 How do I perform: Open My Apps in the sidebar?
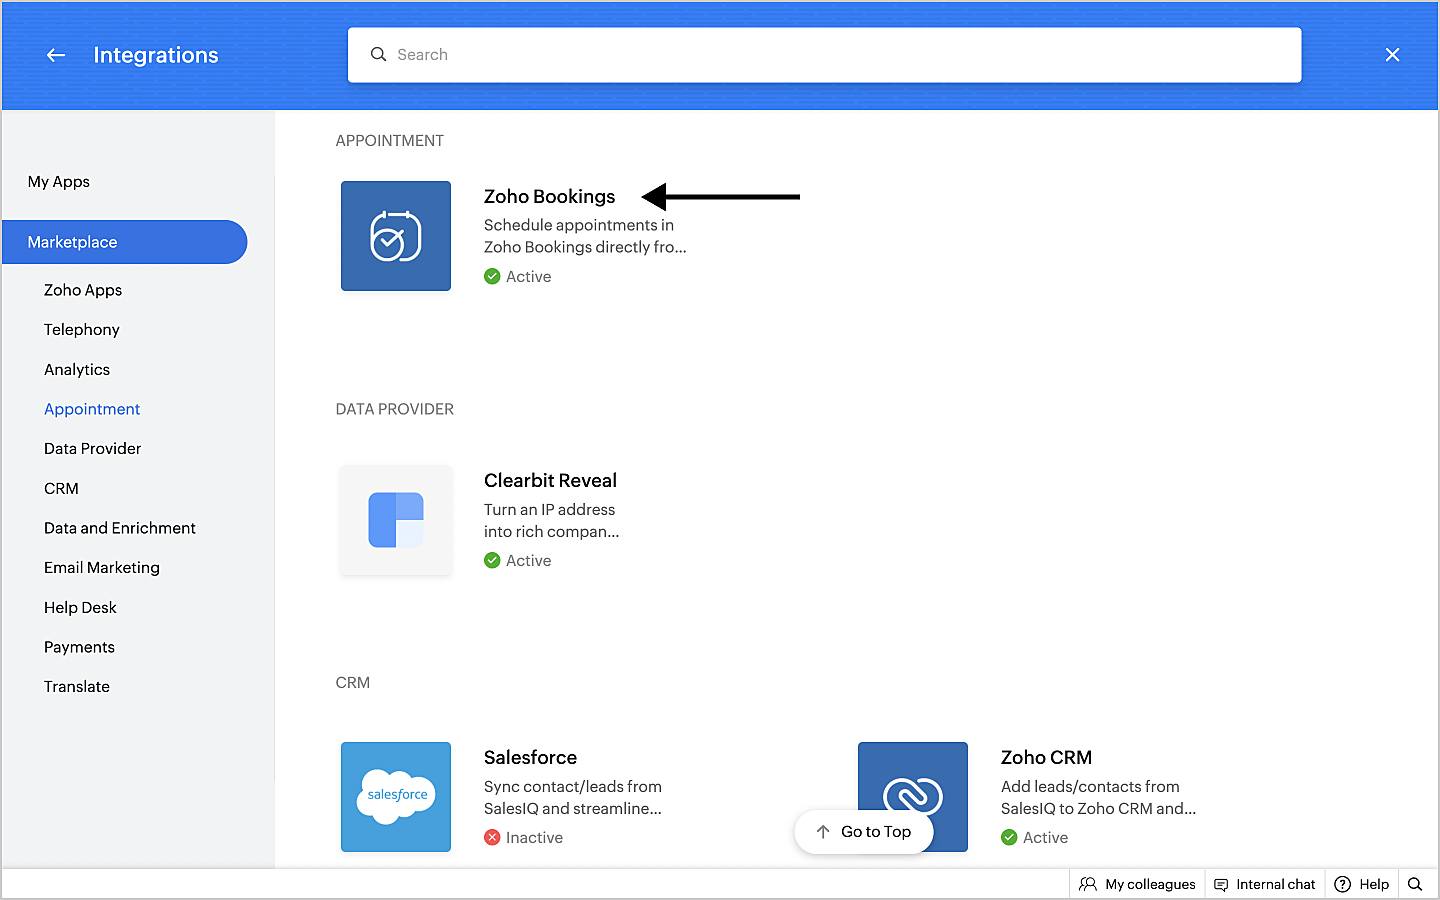coord(59,182)
